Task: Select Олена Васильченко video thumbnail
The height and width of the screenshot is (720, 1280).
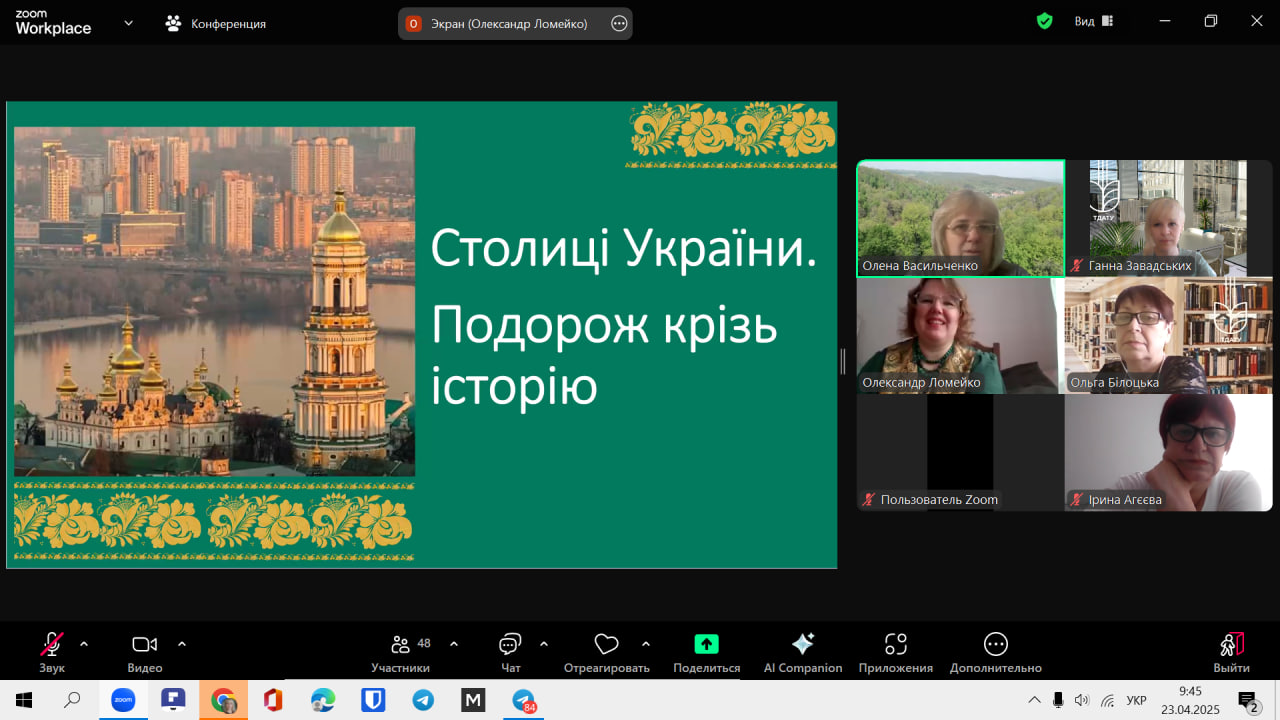Action: pos(960,218)
